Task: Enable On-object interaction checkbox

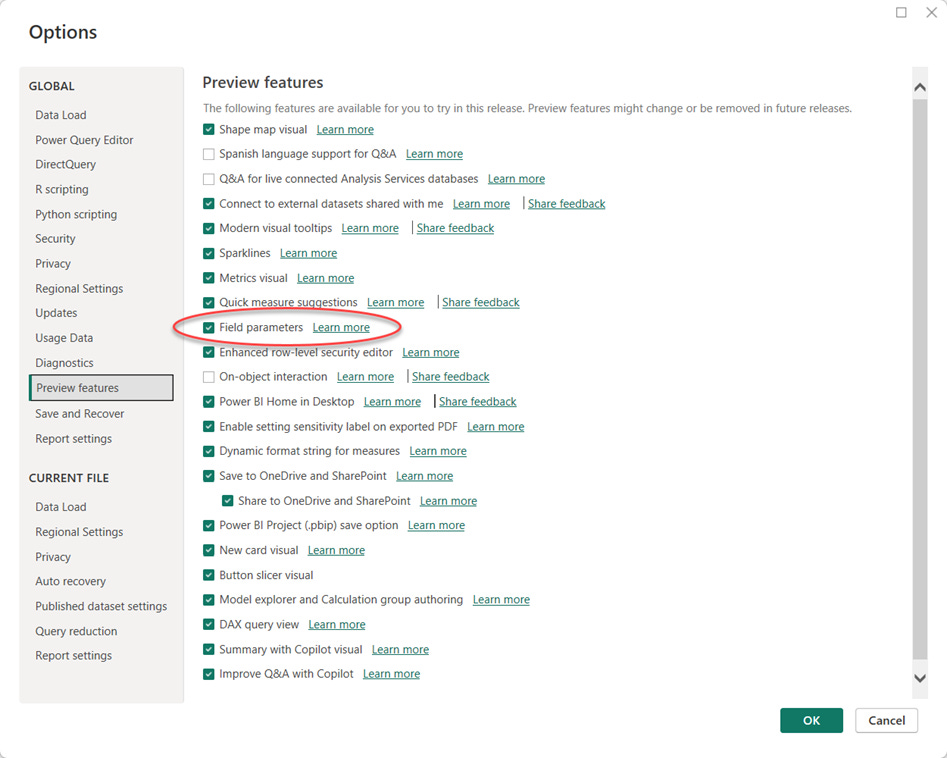Action: pos(208,377)
